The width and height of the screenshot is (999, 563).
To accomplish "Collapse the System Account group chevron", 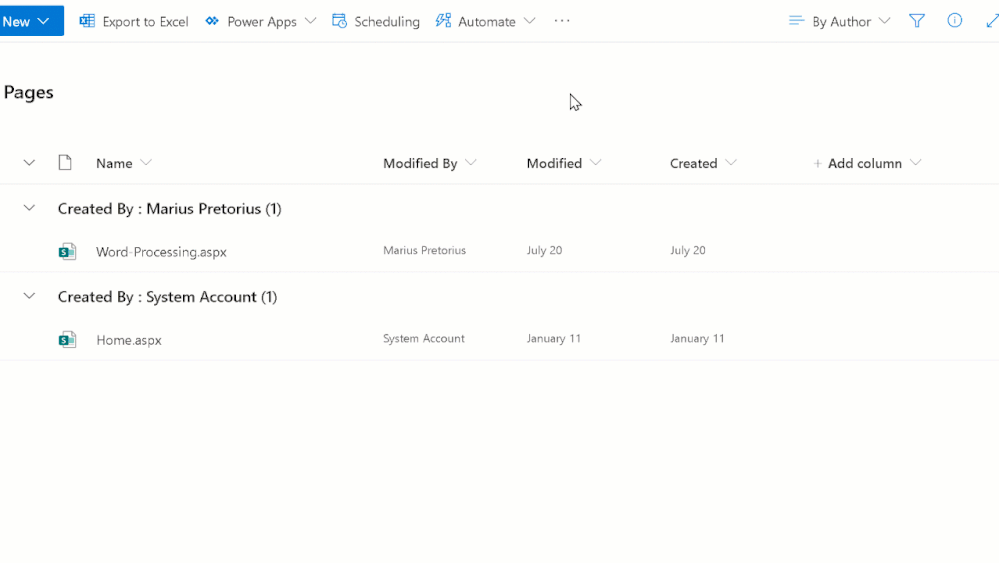I will coord(29,296).
